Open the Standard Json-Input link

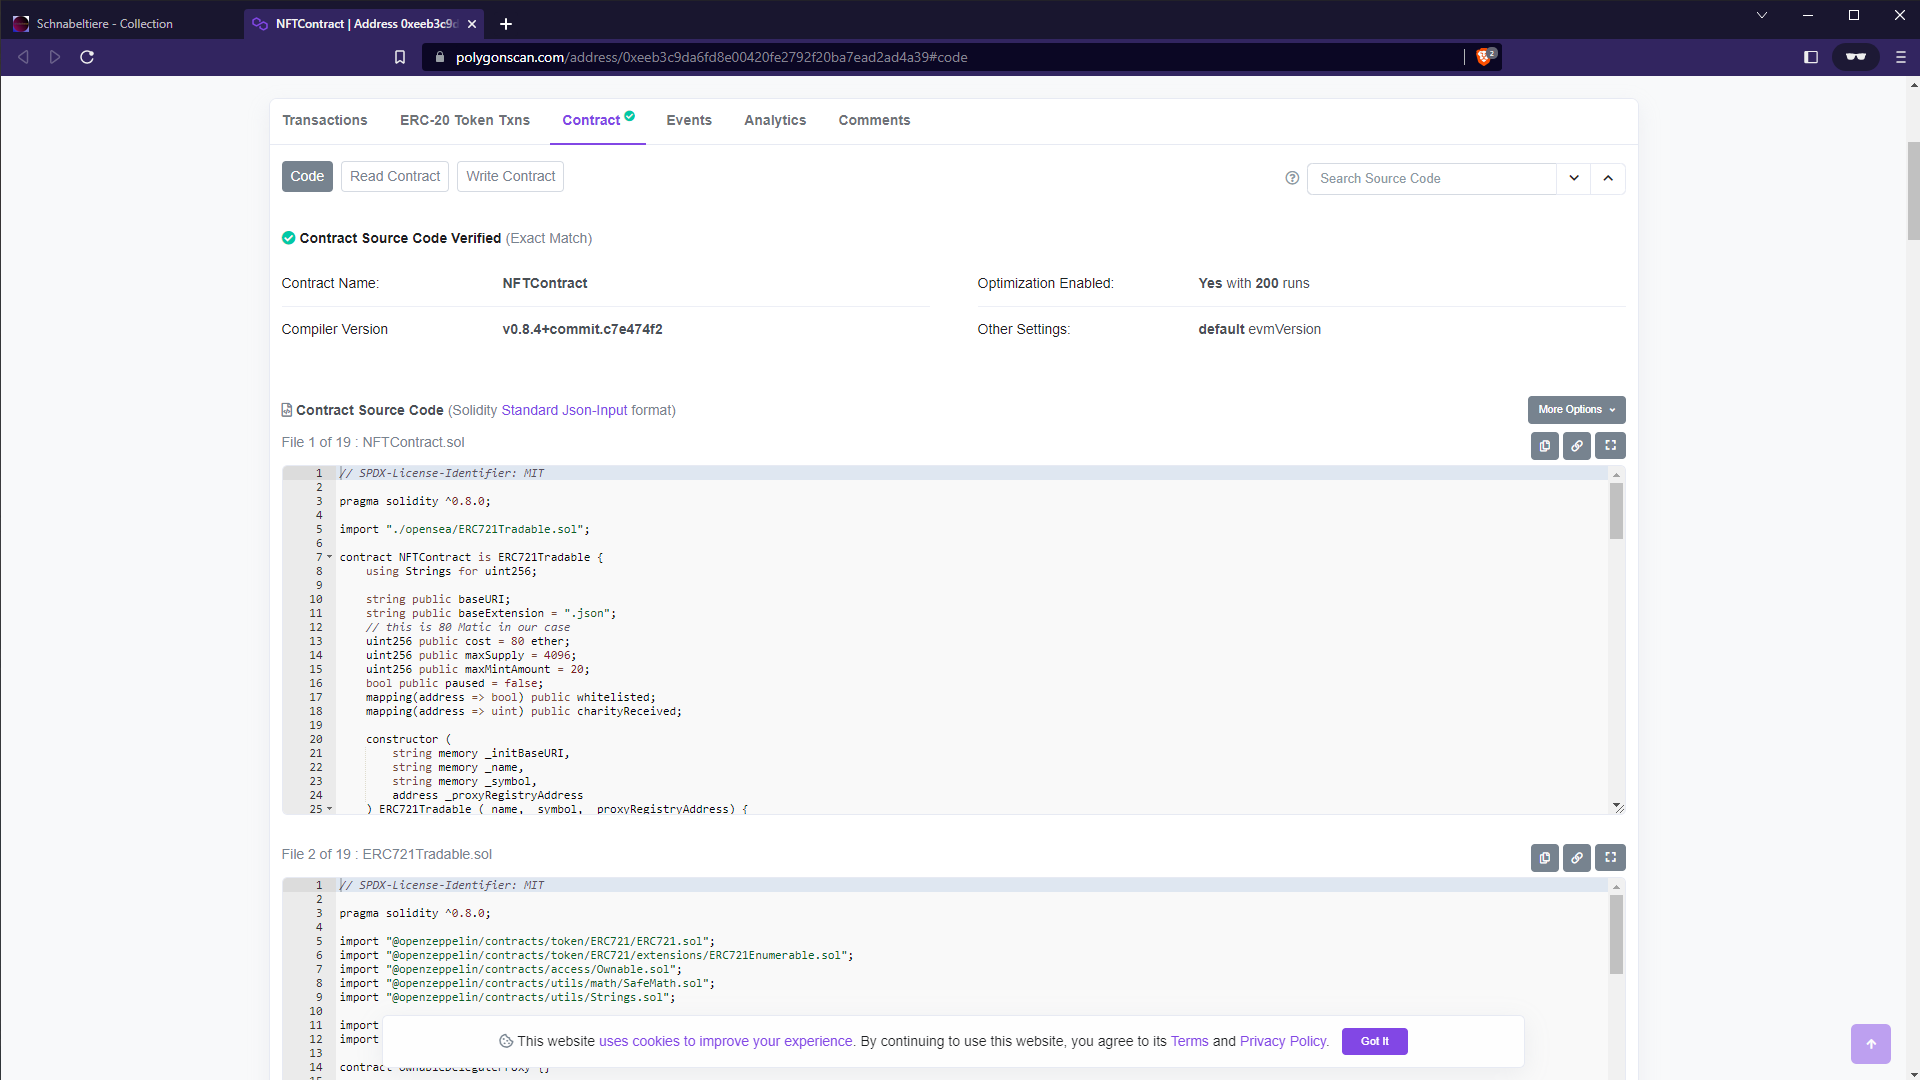coord(564,410)
